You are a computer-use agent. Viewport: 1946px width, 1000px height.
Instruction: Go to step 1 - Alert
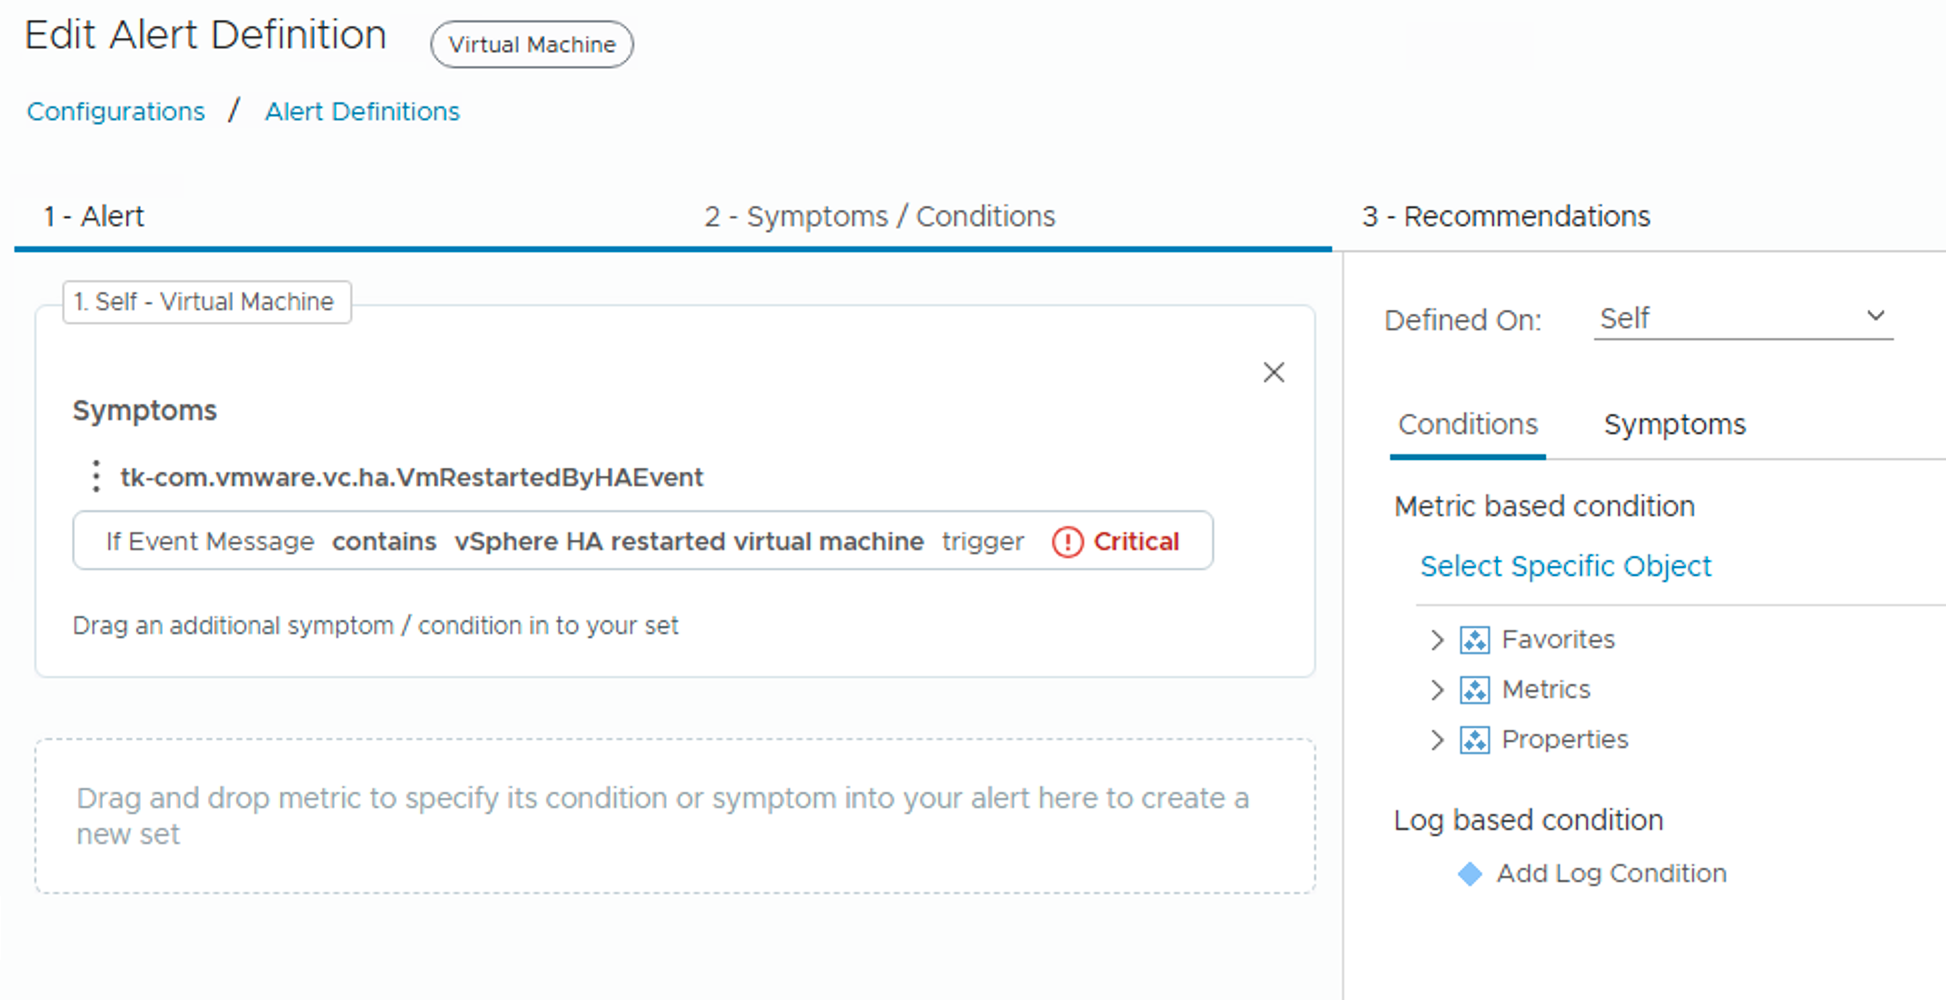pyautogui.click(x=94, y=217)
